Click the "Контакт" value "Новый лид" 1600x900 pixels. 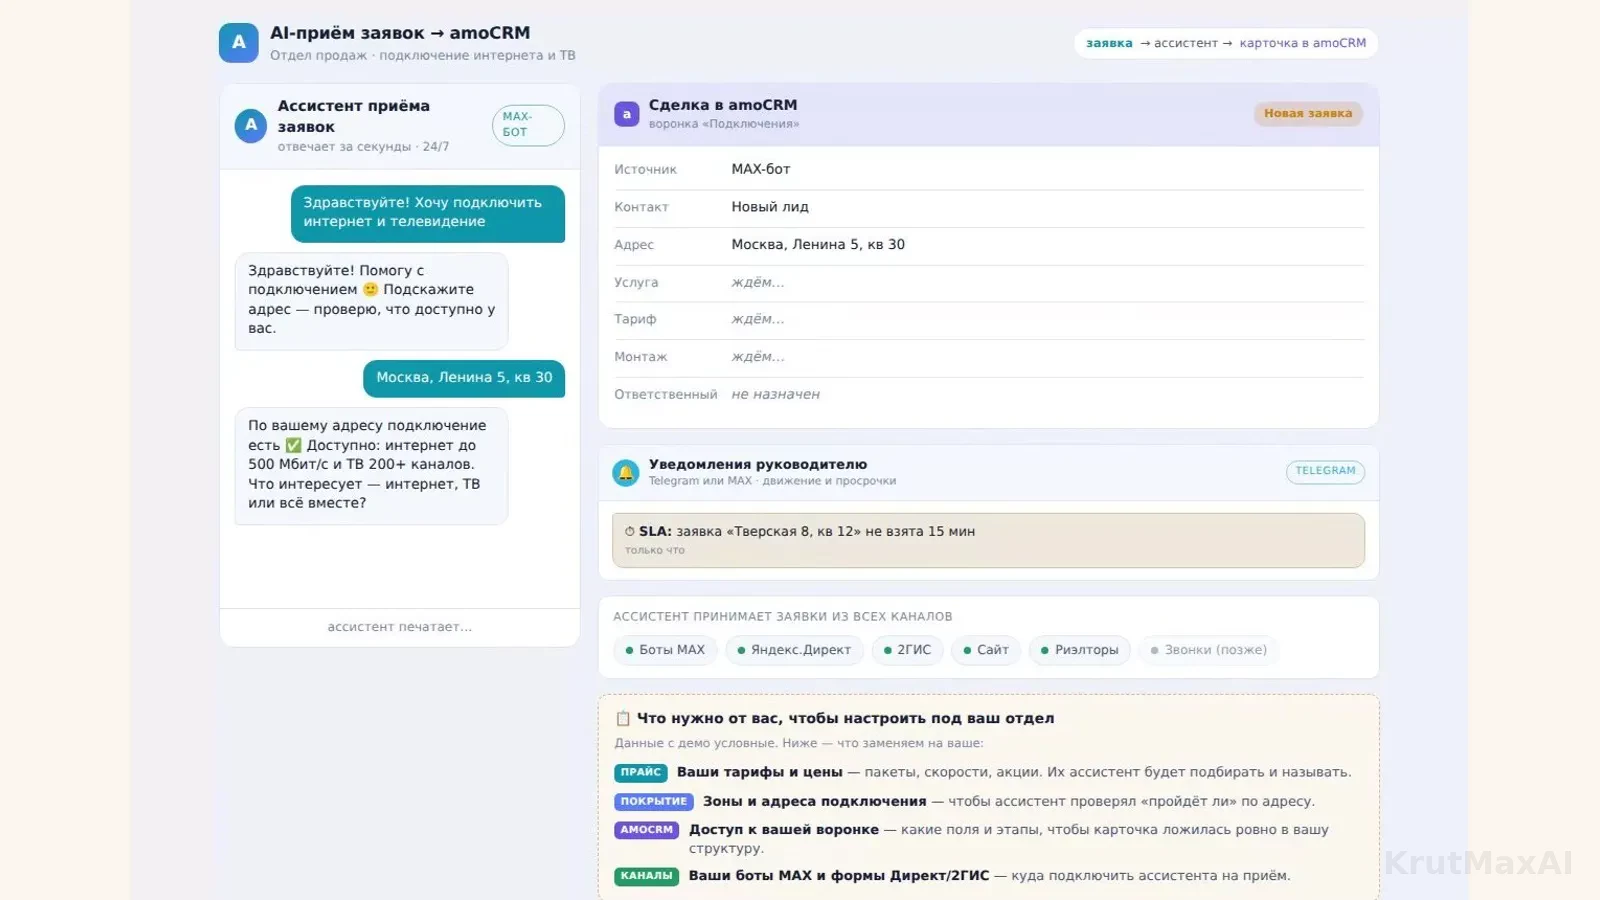point(770,207)
